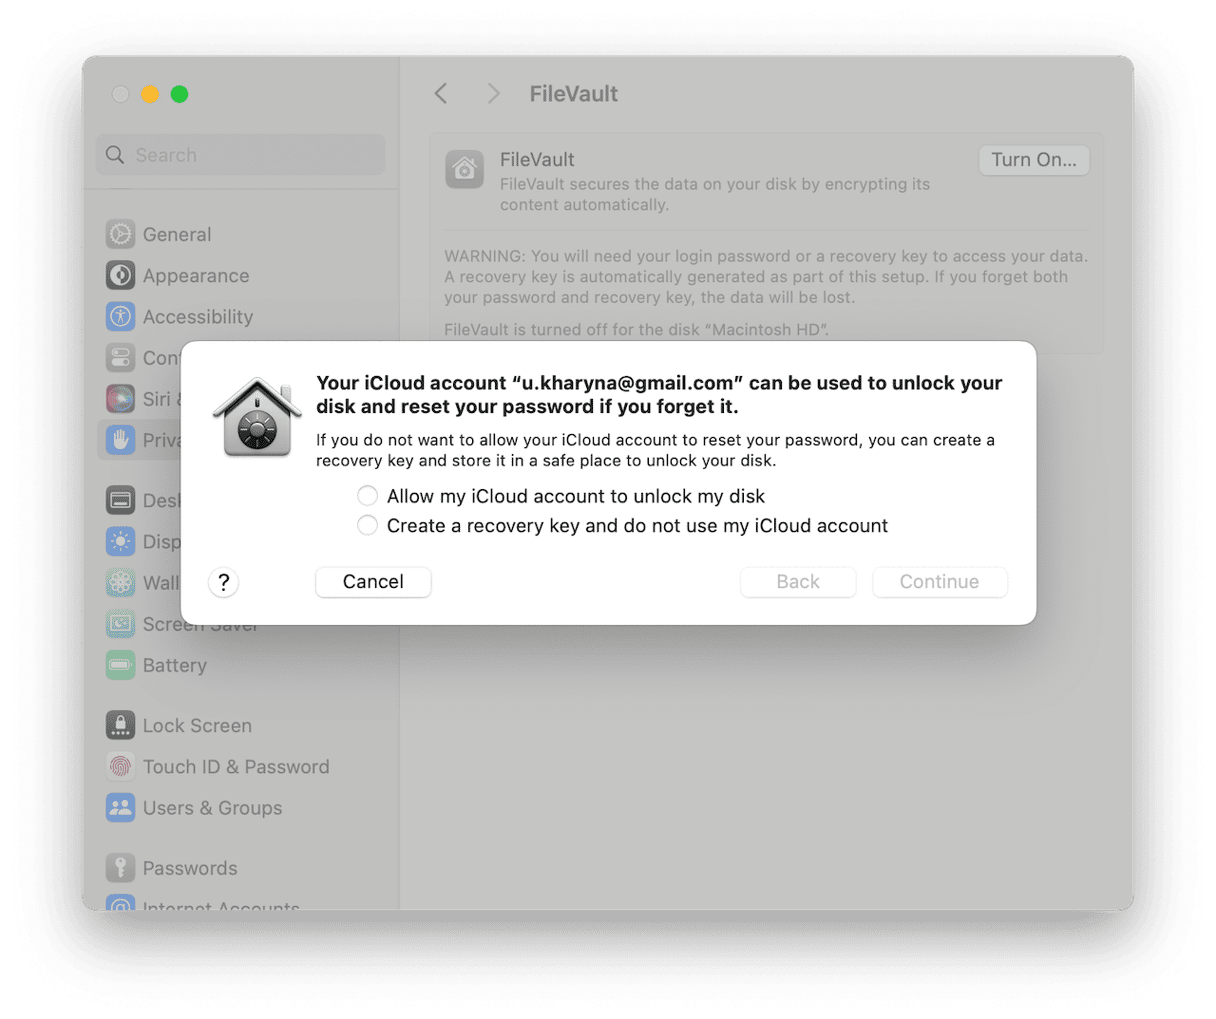
Task: Click the Lock Screen padlock icon
Action: tap(120, 726)
